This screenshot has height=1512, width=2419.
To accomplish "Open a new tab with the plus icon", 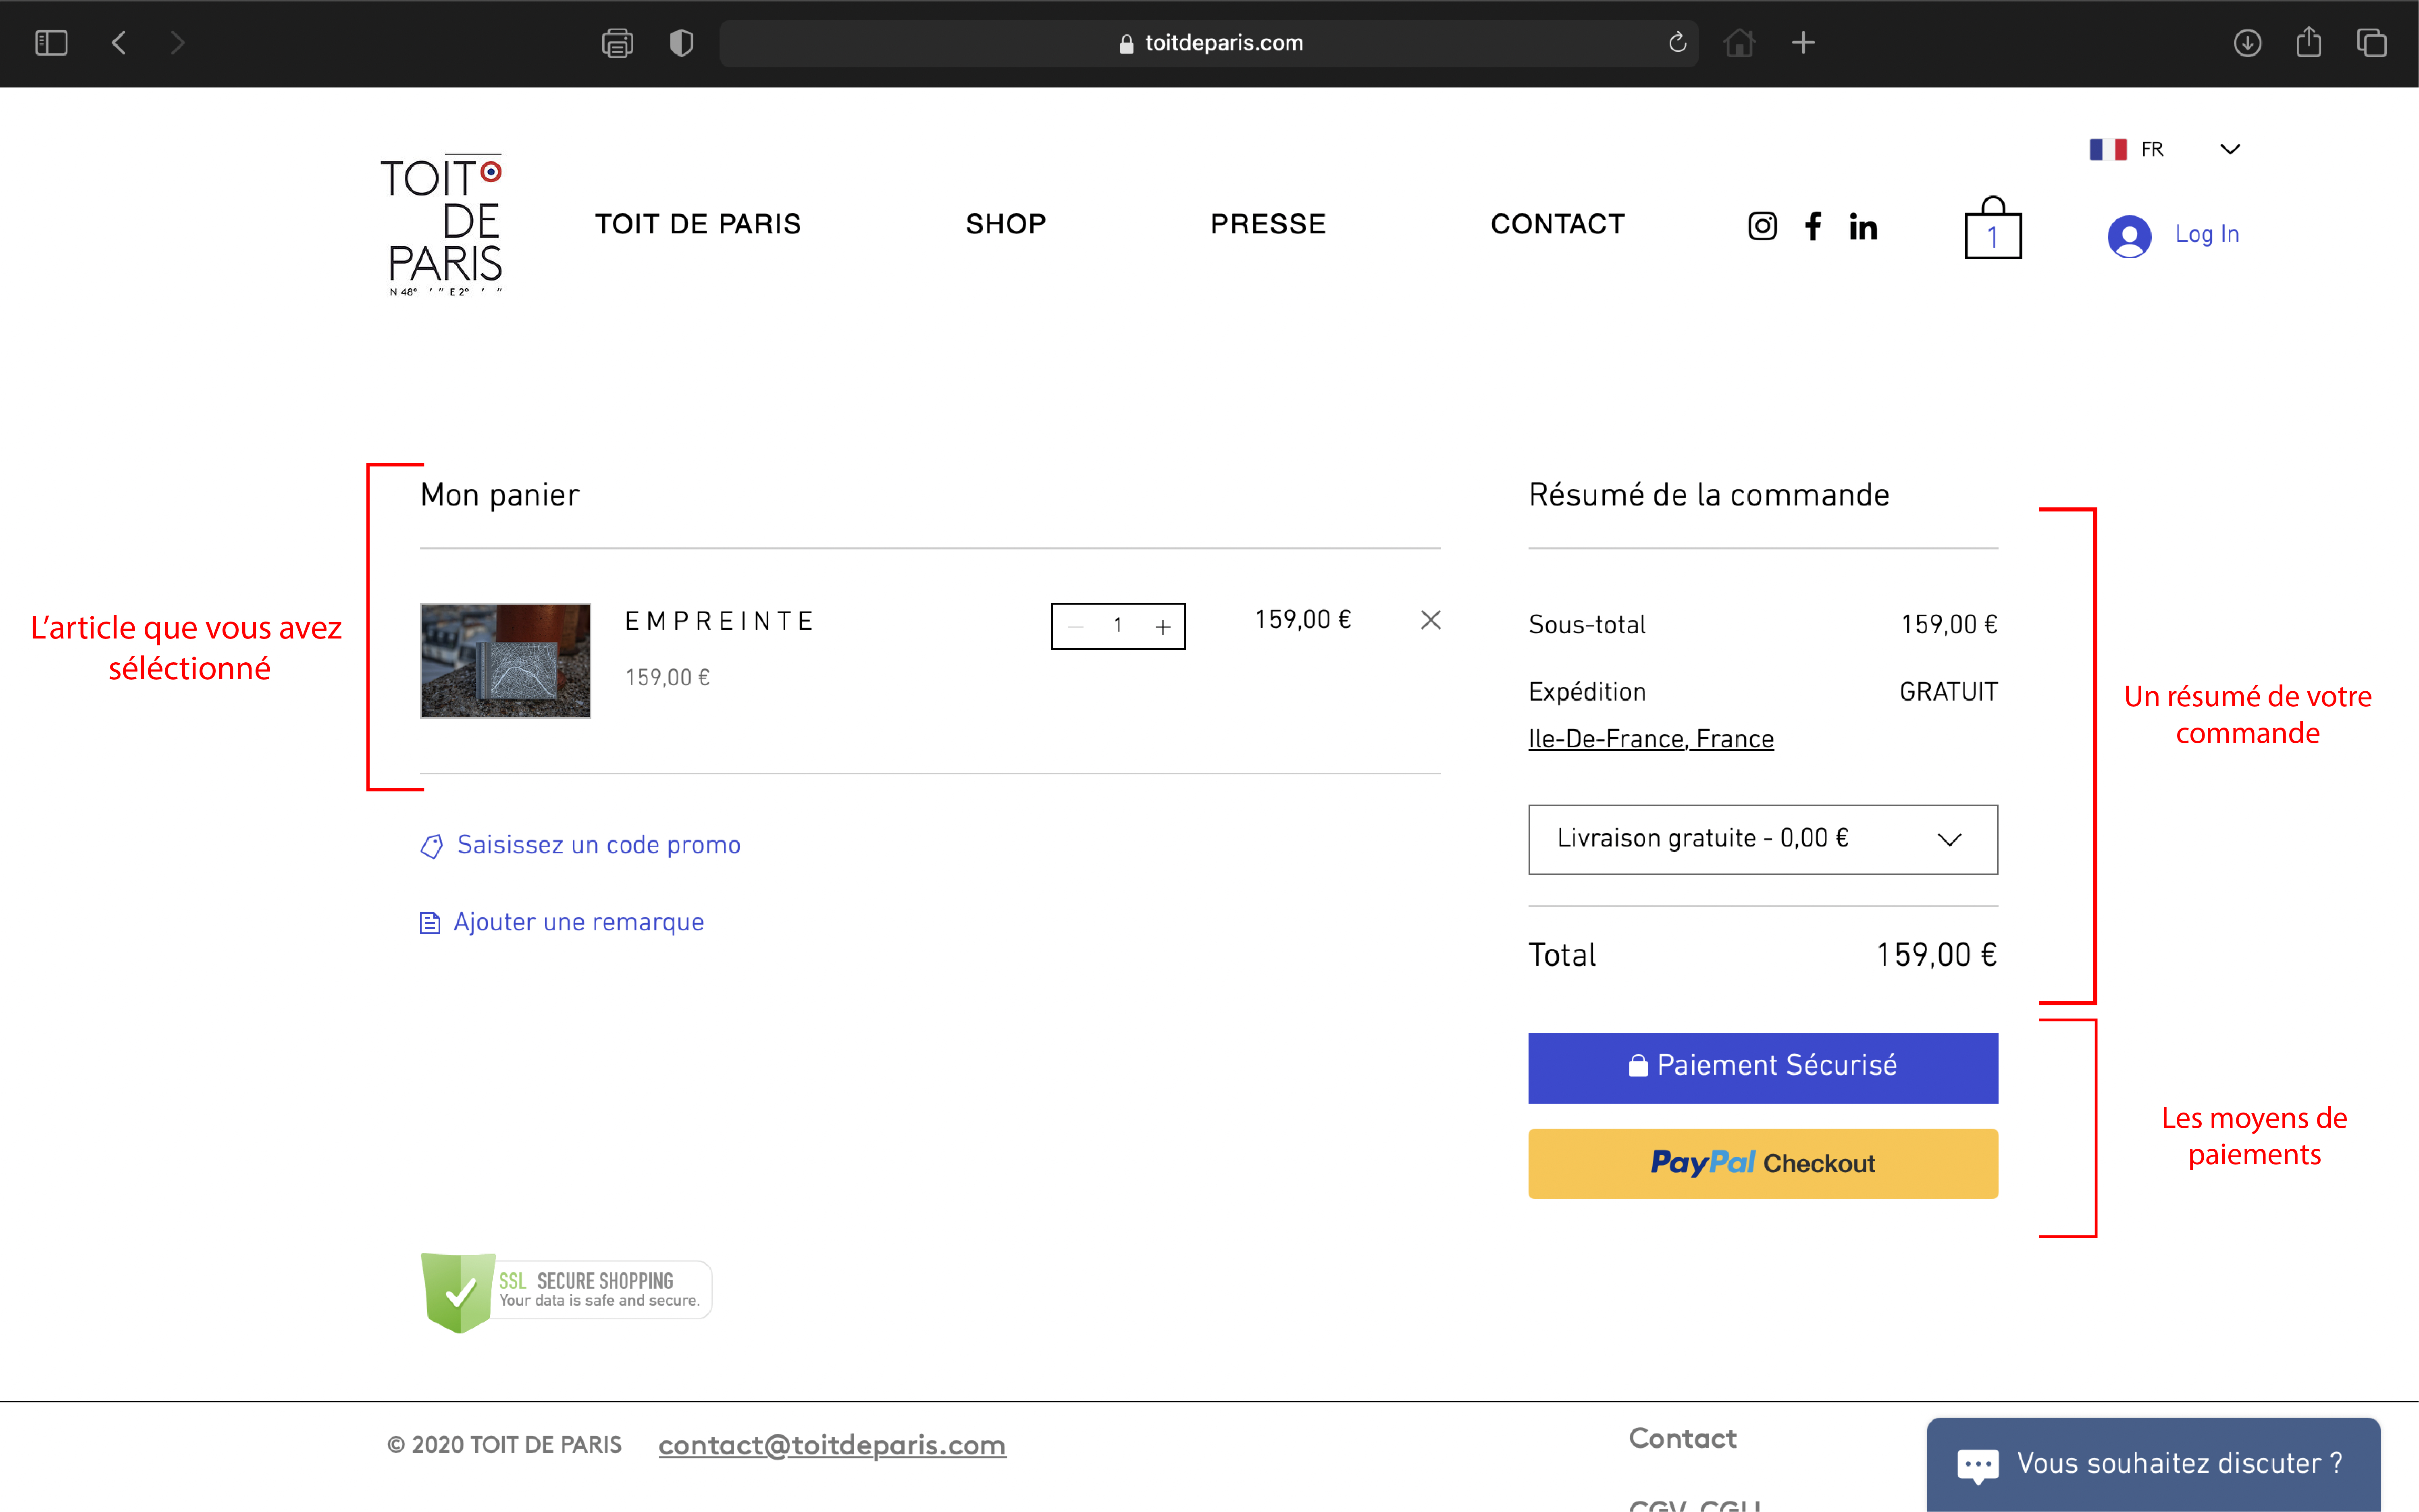I will [x=1803, y=43].
